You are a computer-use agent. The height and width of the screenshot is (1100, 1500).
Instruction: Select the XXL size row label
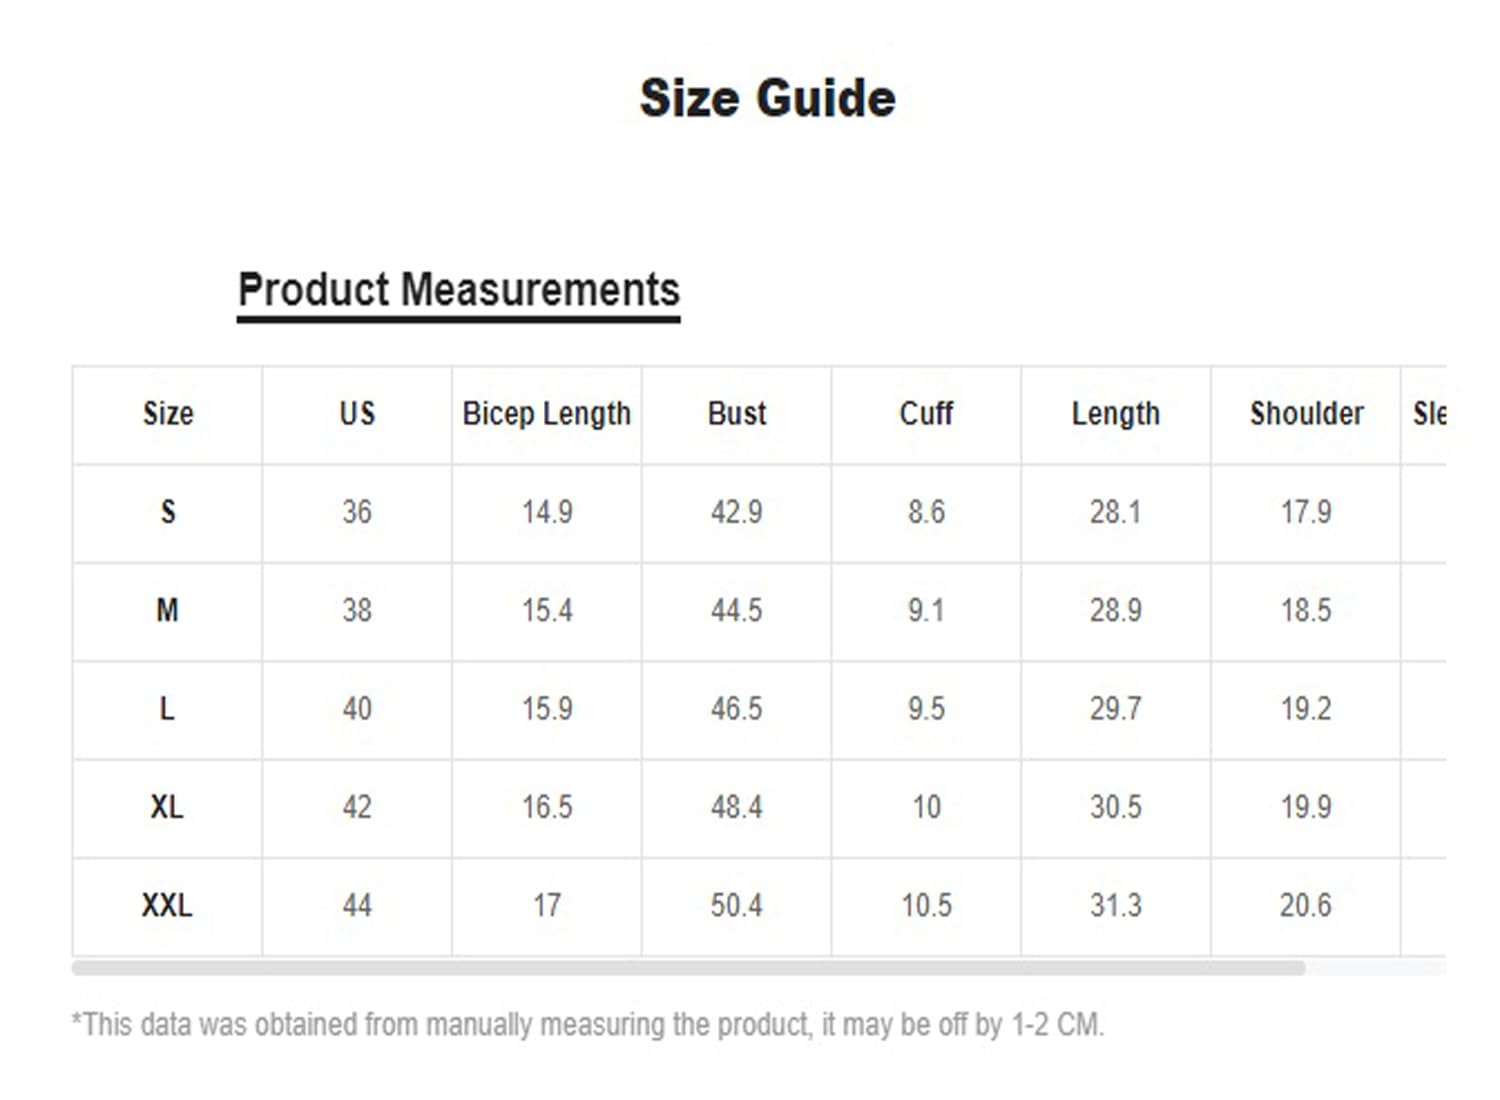[x=167, y=906]
